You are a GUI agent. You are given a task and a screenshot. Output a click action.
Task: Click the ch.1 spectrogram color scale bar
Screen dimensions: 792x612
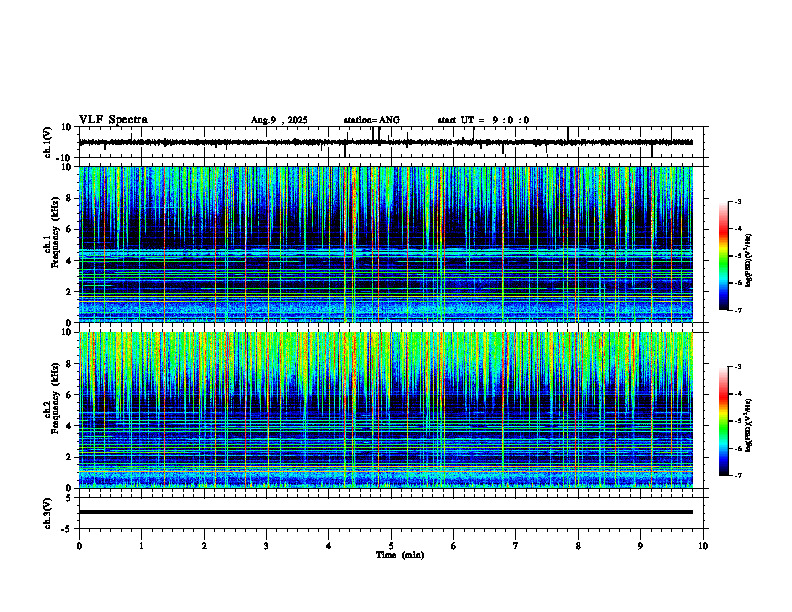pyautogui.click(x=724, y=256)
